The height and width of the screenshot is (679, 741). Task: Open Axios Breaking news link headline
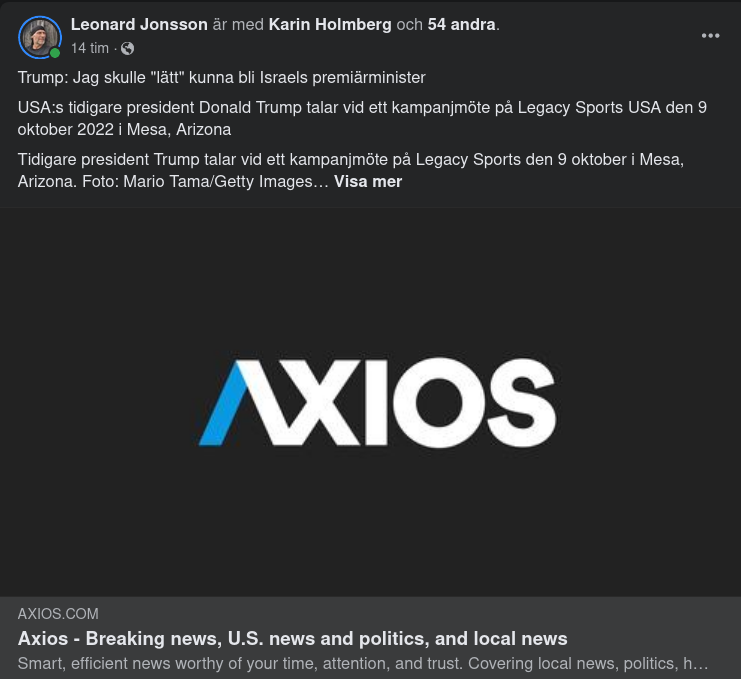click(293, 639)
